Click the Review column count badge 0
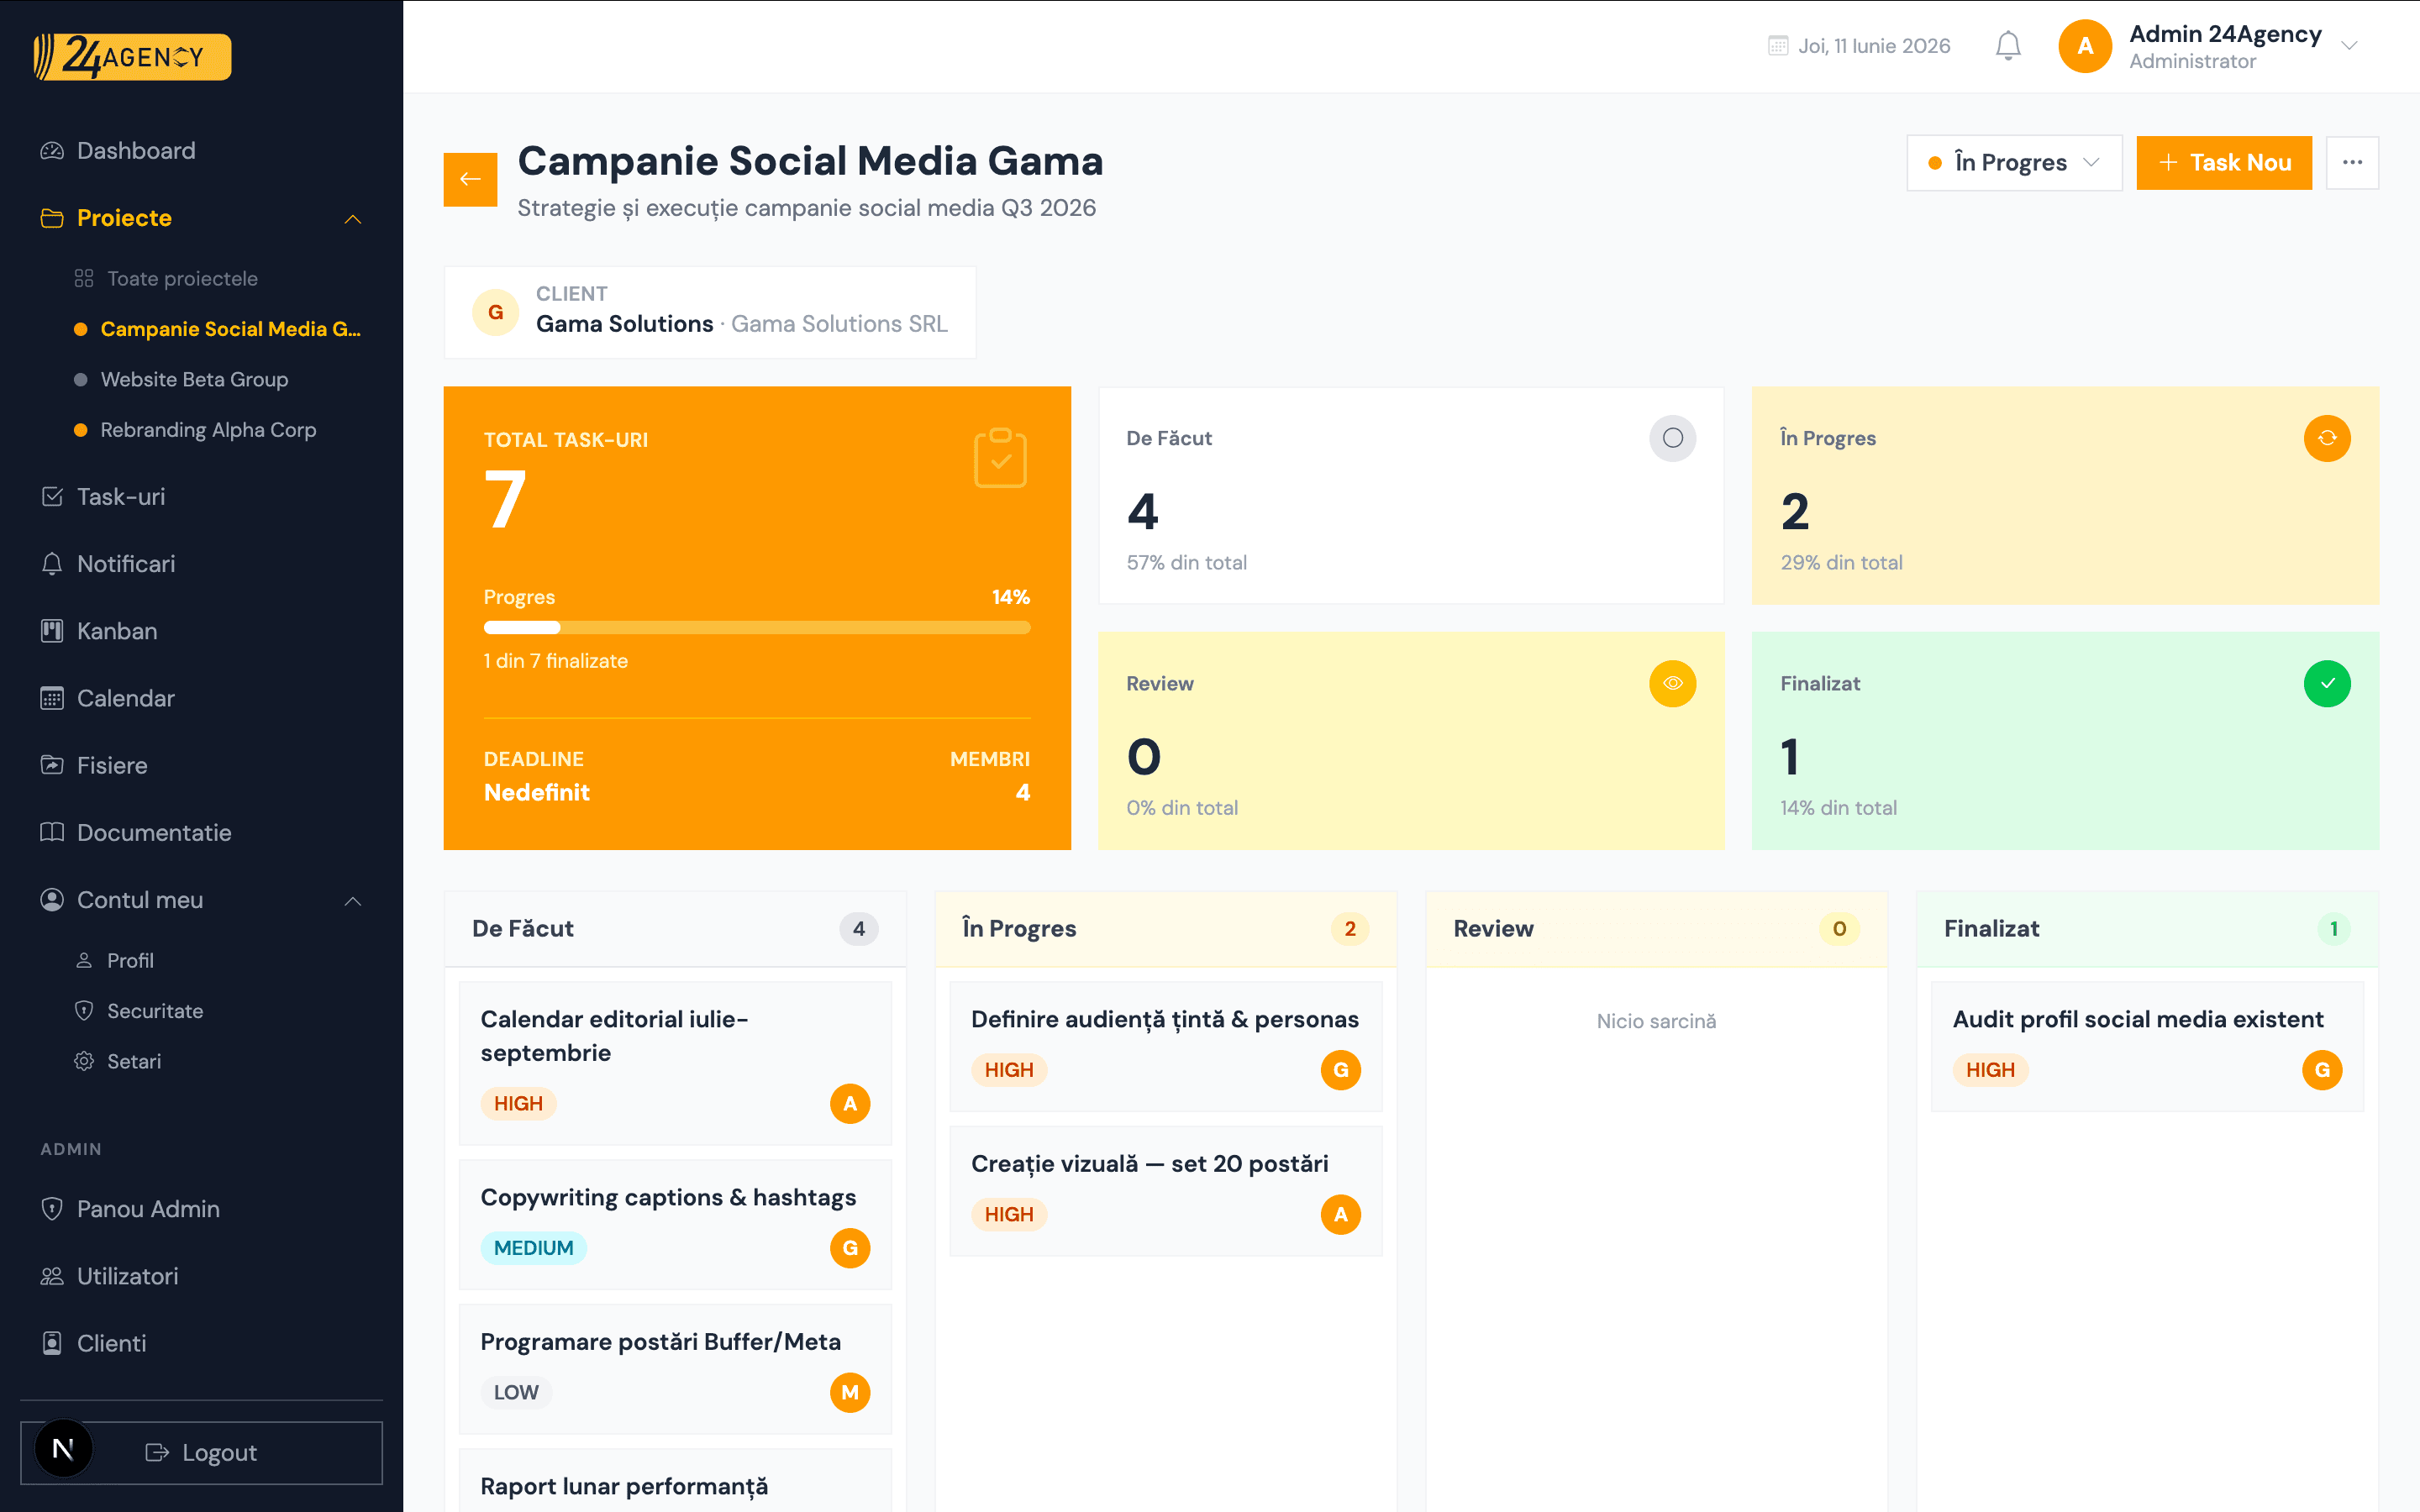This screenshot has height=1512, width=2420. (1839, 928)
